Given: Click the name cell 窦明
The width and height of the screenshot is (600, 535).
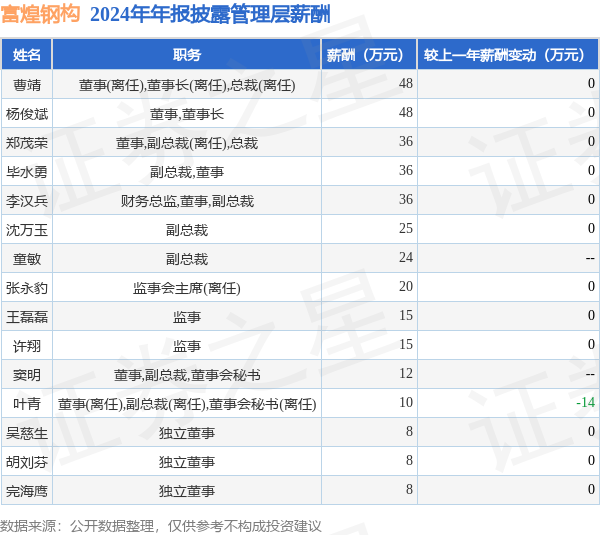Looking at the screenshot, I should (27, 375).
